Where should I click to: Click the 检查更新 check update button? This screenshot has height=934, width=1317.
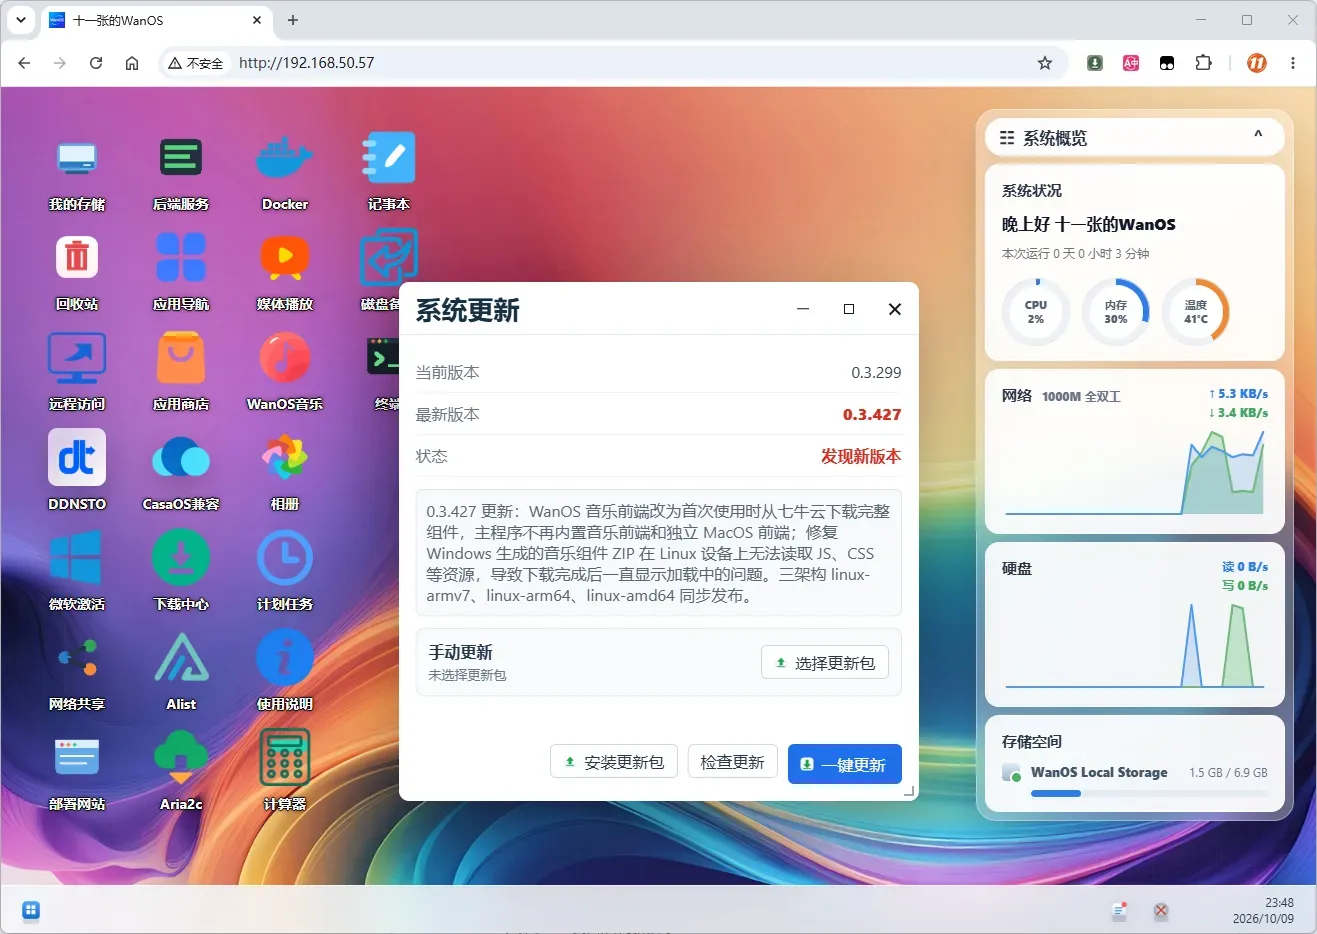pos(732,762)
